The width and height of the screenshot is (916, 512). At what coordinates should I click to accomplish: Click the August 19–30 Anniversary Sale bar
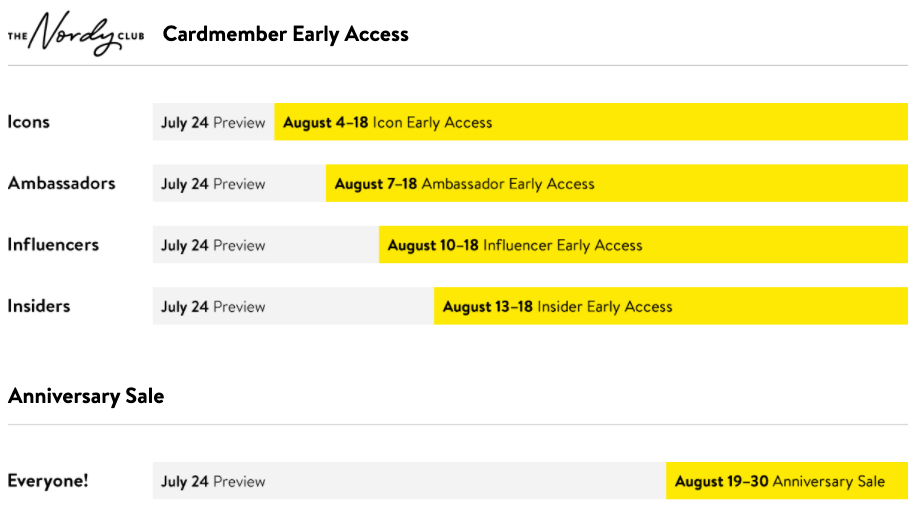click(787, 480)
